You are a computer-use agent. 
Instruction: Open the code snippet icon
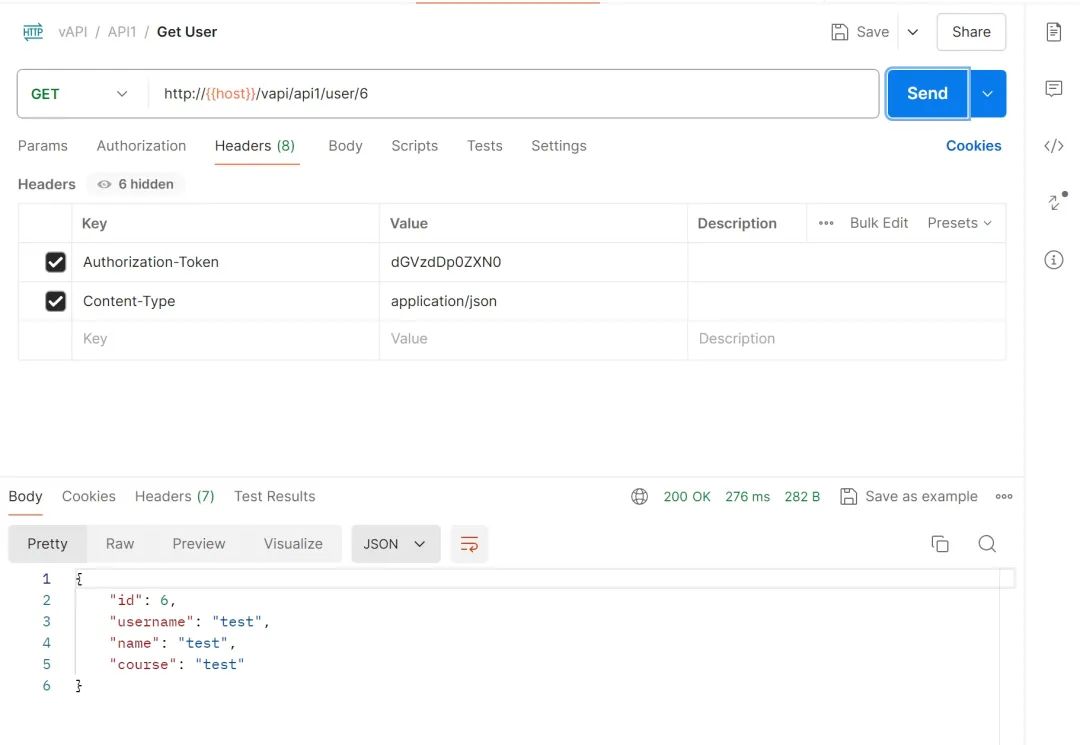1053,146
